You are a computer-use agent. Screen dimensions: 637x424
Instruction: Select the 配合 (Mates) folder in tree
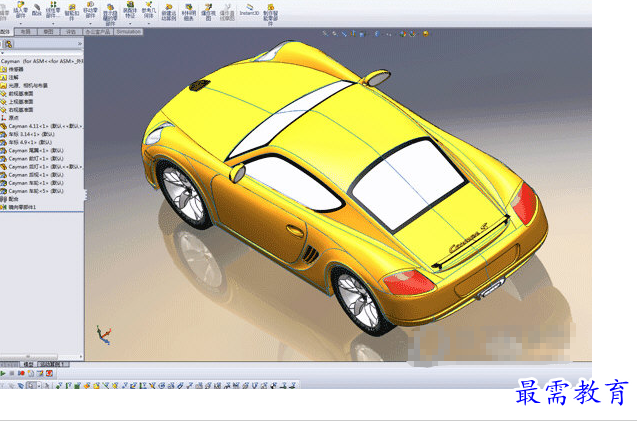(x=10, y=199)
